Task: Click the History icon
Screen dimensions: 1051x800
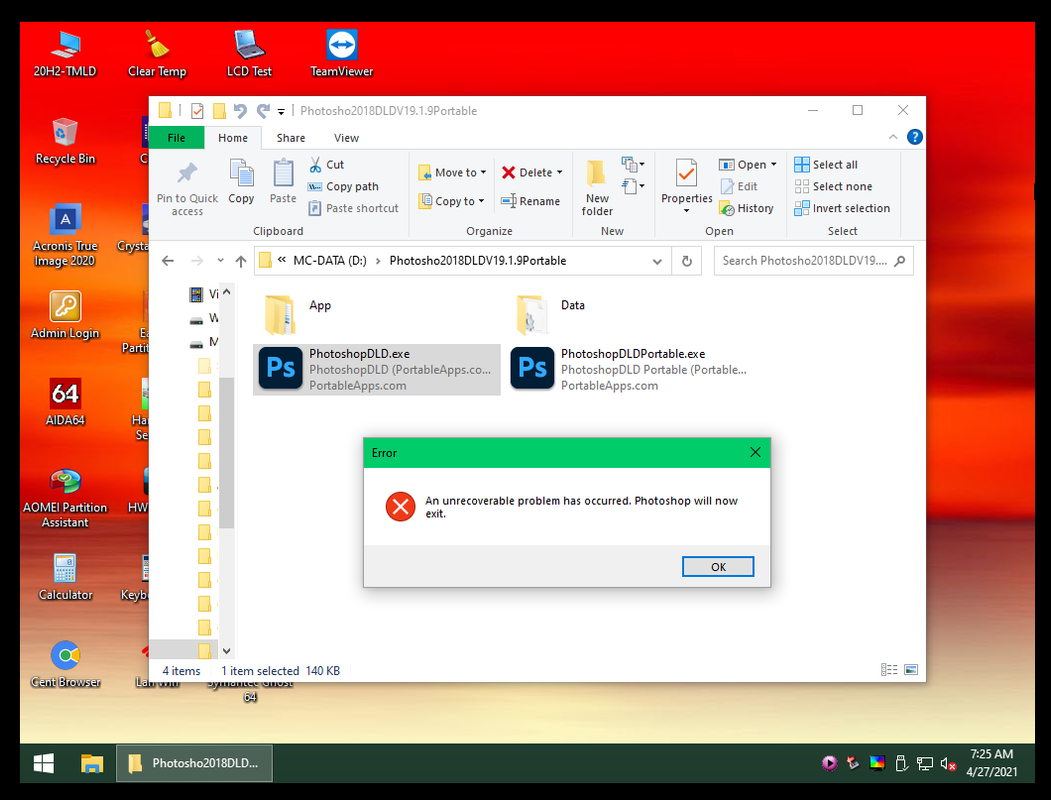Action: coord(727,208)
